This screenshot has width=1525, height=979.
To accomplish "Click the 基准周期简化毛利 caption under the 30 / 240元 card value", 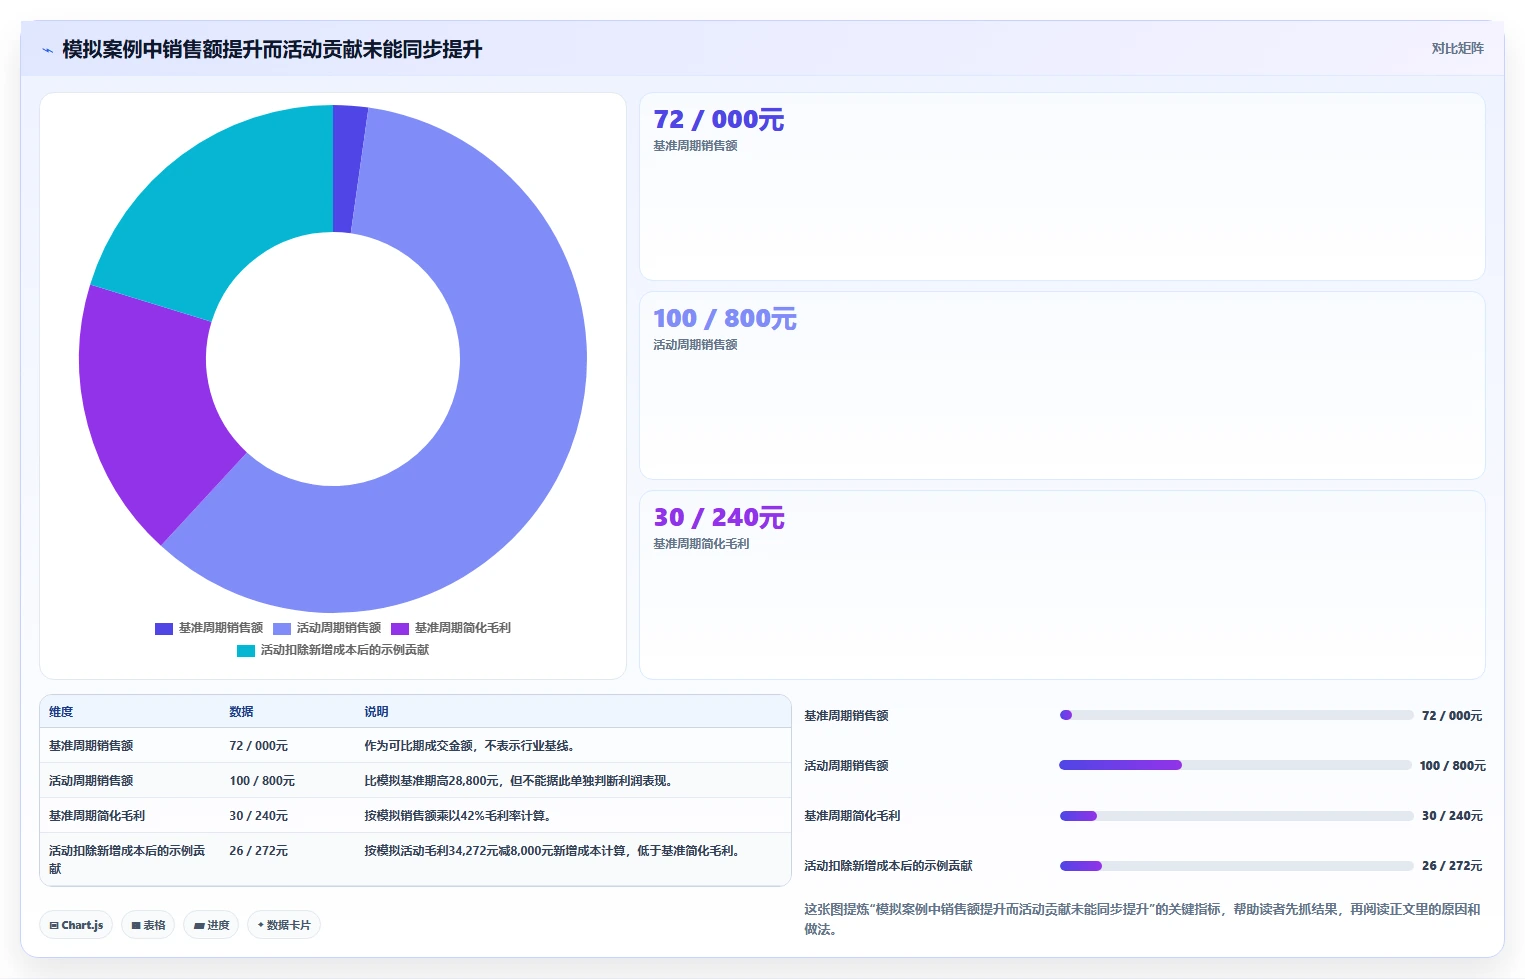I will [x=701, y=544].
